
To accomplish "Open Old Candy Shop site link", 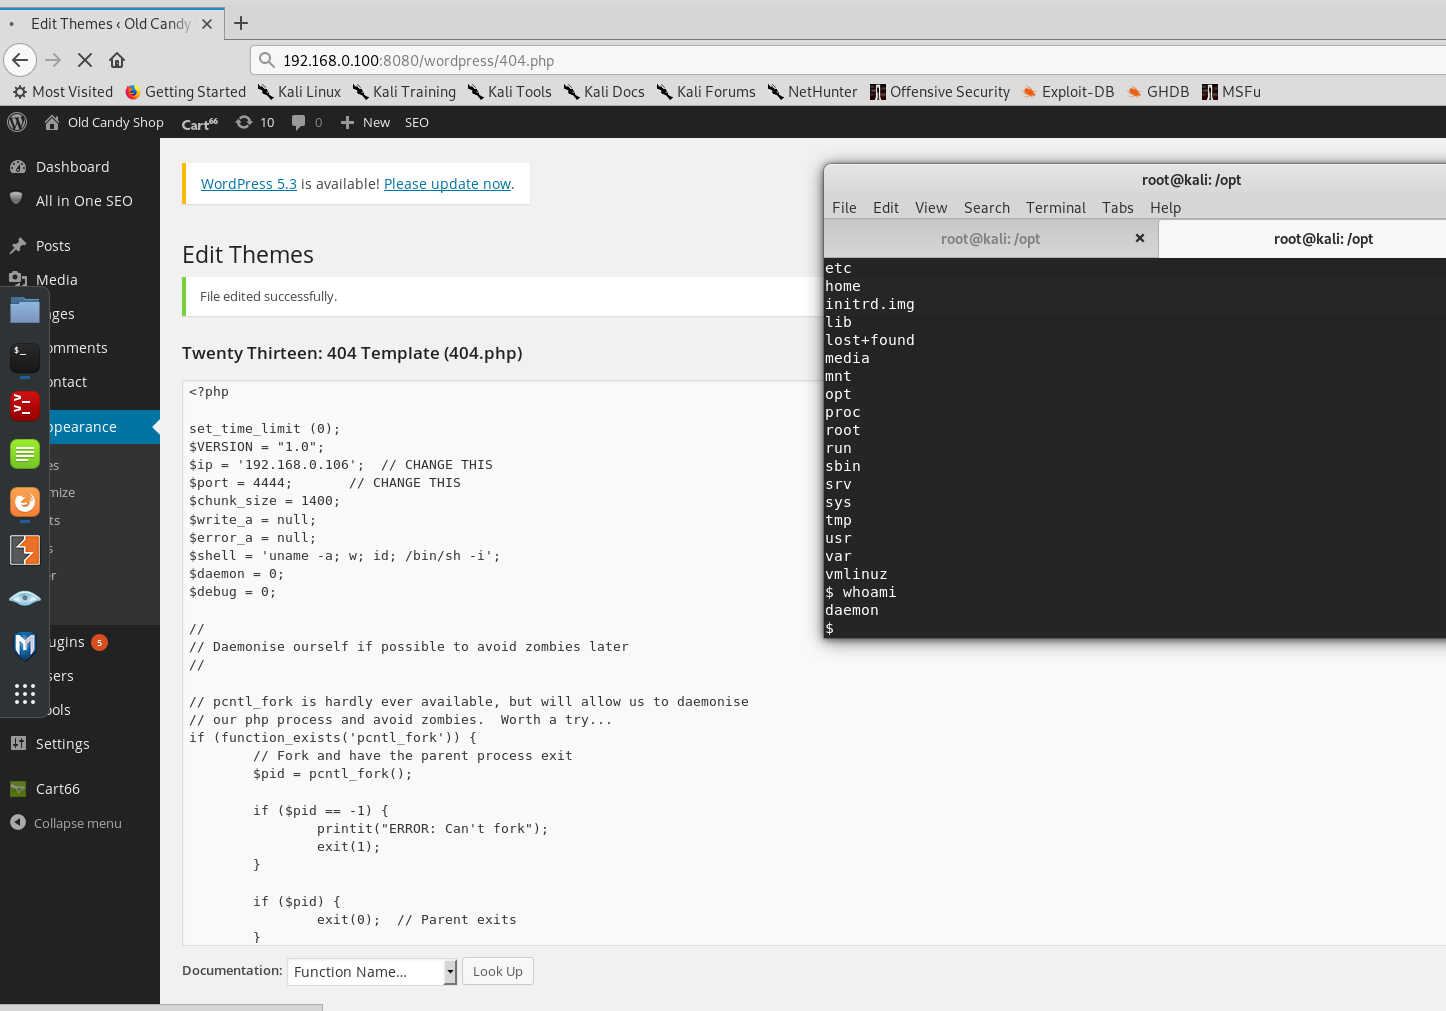I will tap(104, 122).
